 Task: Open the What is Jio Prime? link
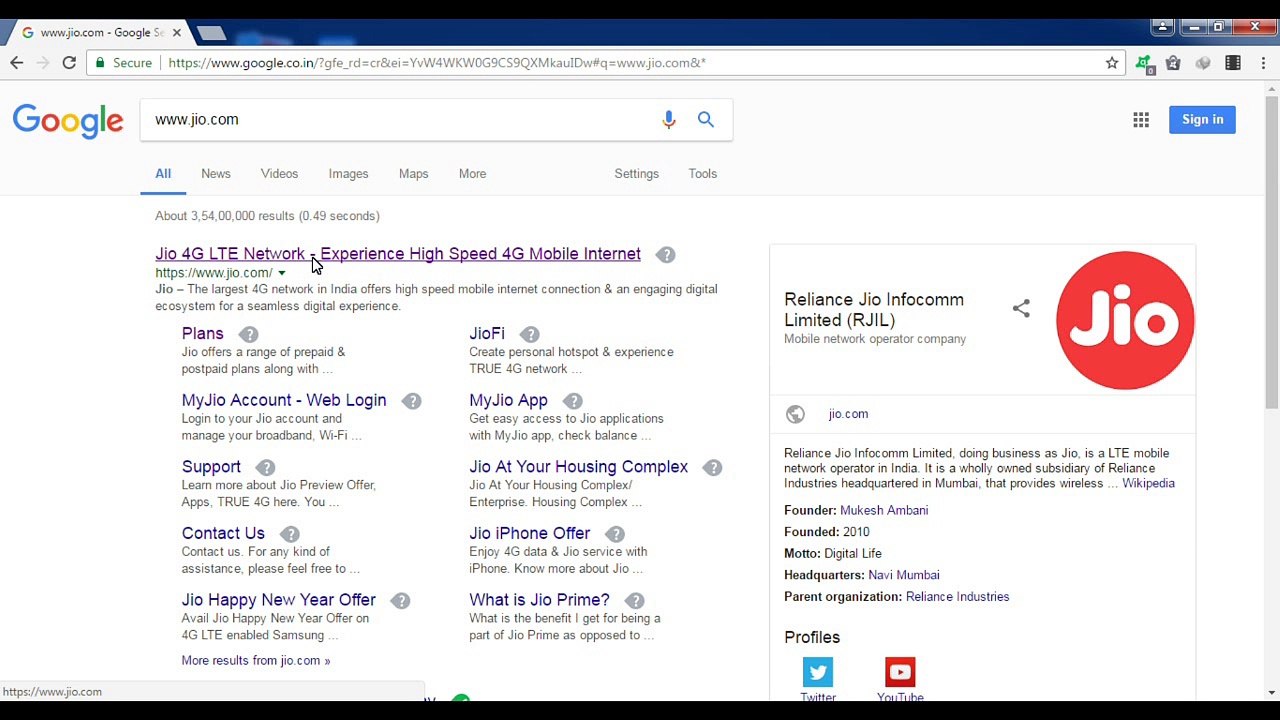coord(539,600)
